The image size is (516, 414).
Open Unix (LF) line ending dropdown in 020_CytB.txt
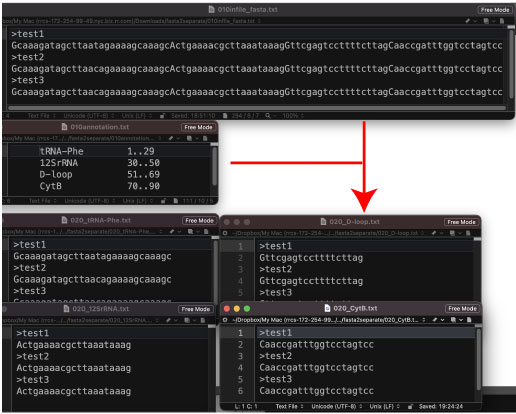pos(384,407)
